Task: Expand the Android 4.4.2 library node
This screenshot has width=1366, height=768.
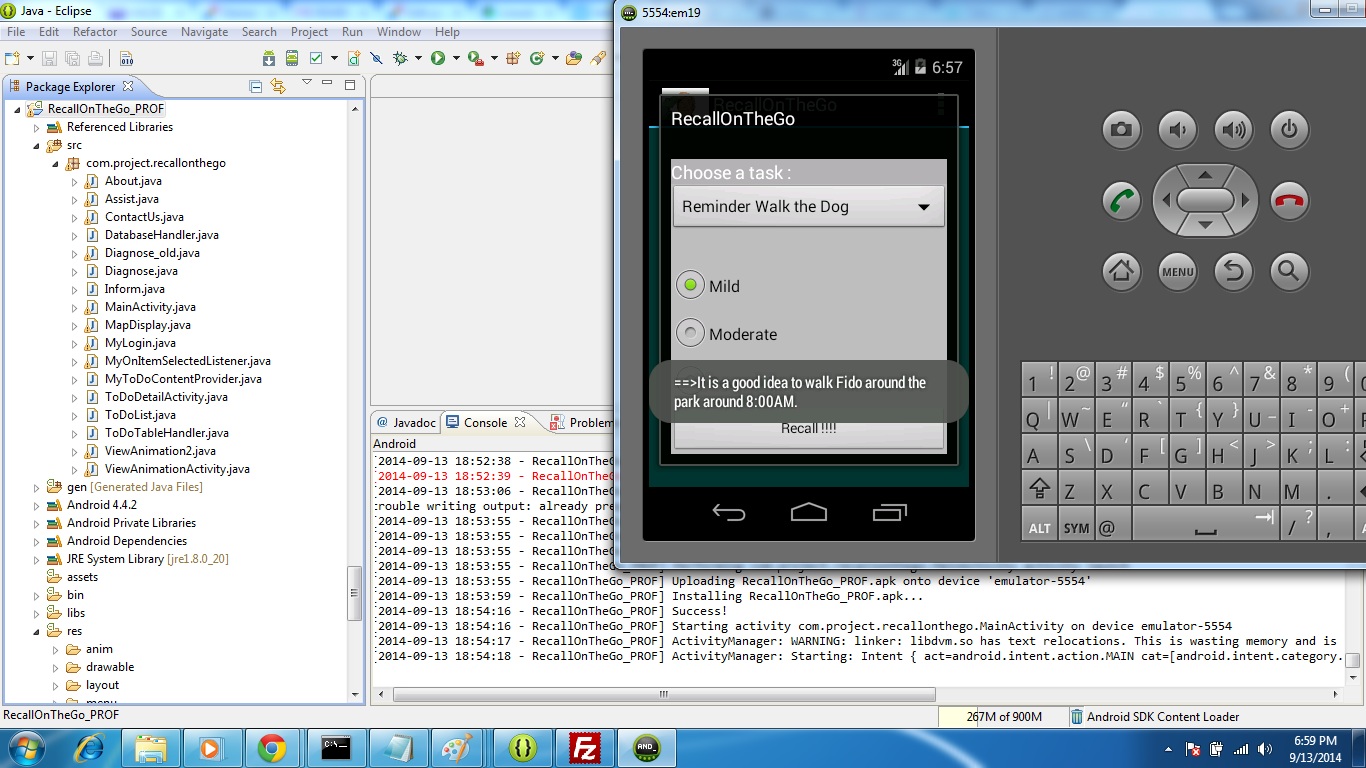Action: (37, 506)
